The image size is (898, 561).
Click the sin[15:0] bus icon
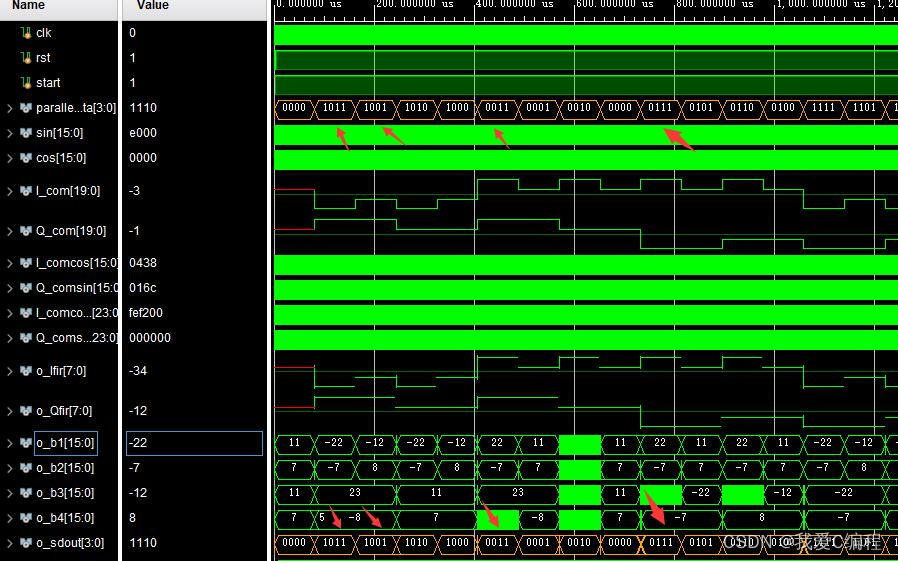tap(26, 133)
